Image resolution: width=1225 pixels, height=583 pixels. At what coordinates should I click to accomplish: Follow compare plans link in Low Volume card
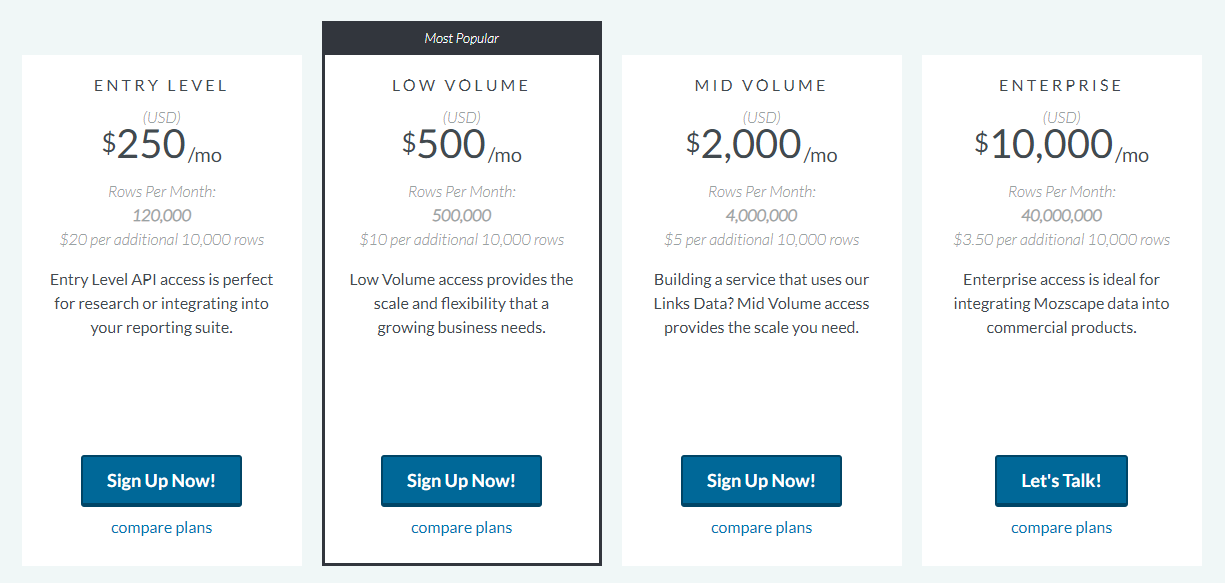pos(461,528)
